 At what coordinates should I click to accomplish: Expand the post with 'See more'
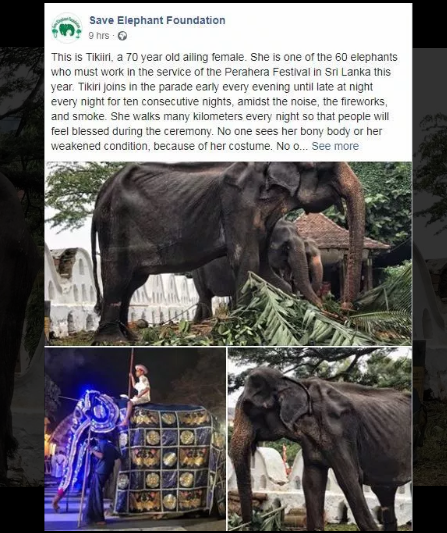point(335,146)
